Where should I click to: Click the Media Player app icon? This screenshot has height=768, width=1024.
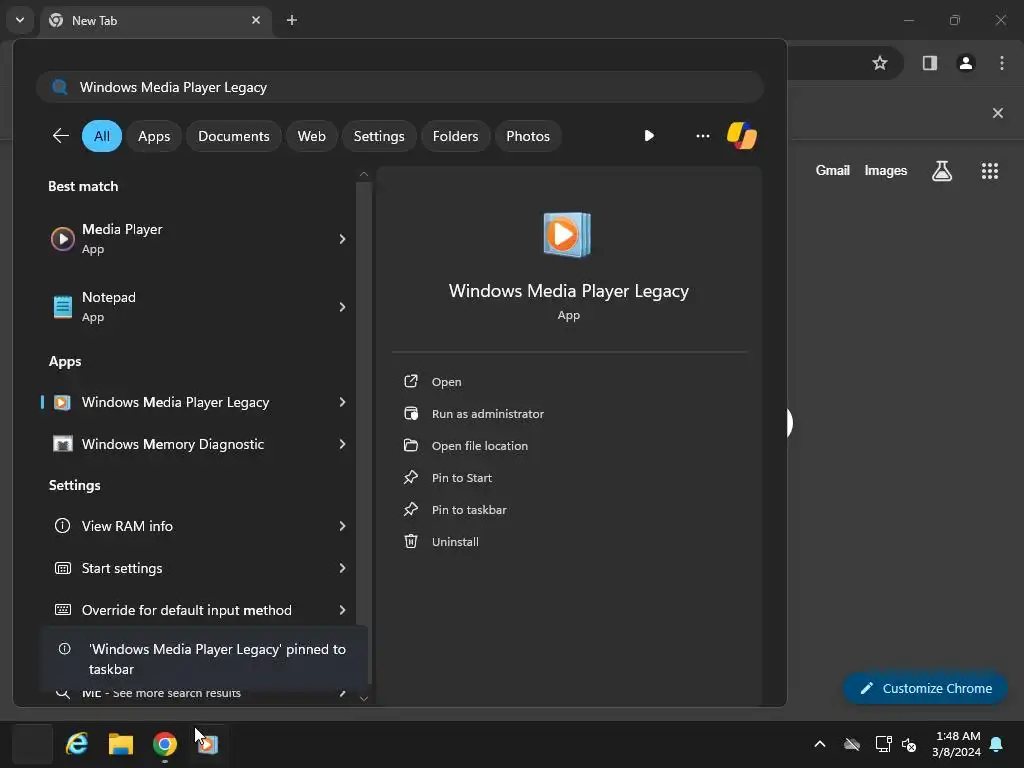point(63,239)
